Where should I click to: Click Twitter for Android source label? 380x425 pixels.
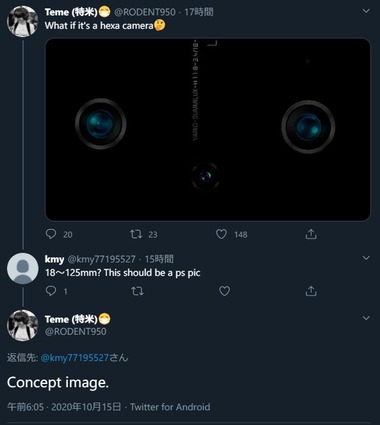tap(170, 407)
